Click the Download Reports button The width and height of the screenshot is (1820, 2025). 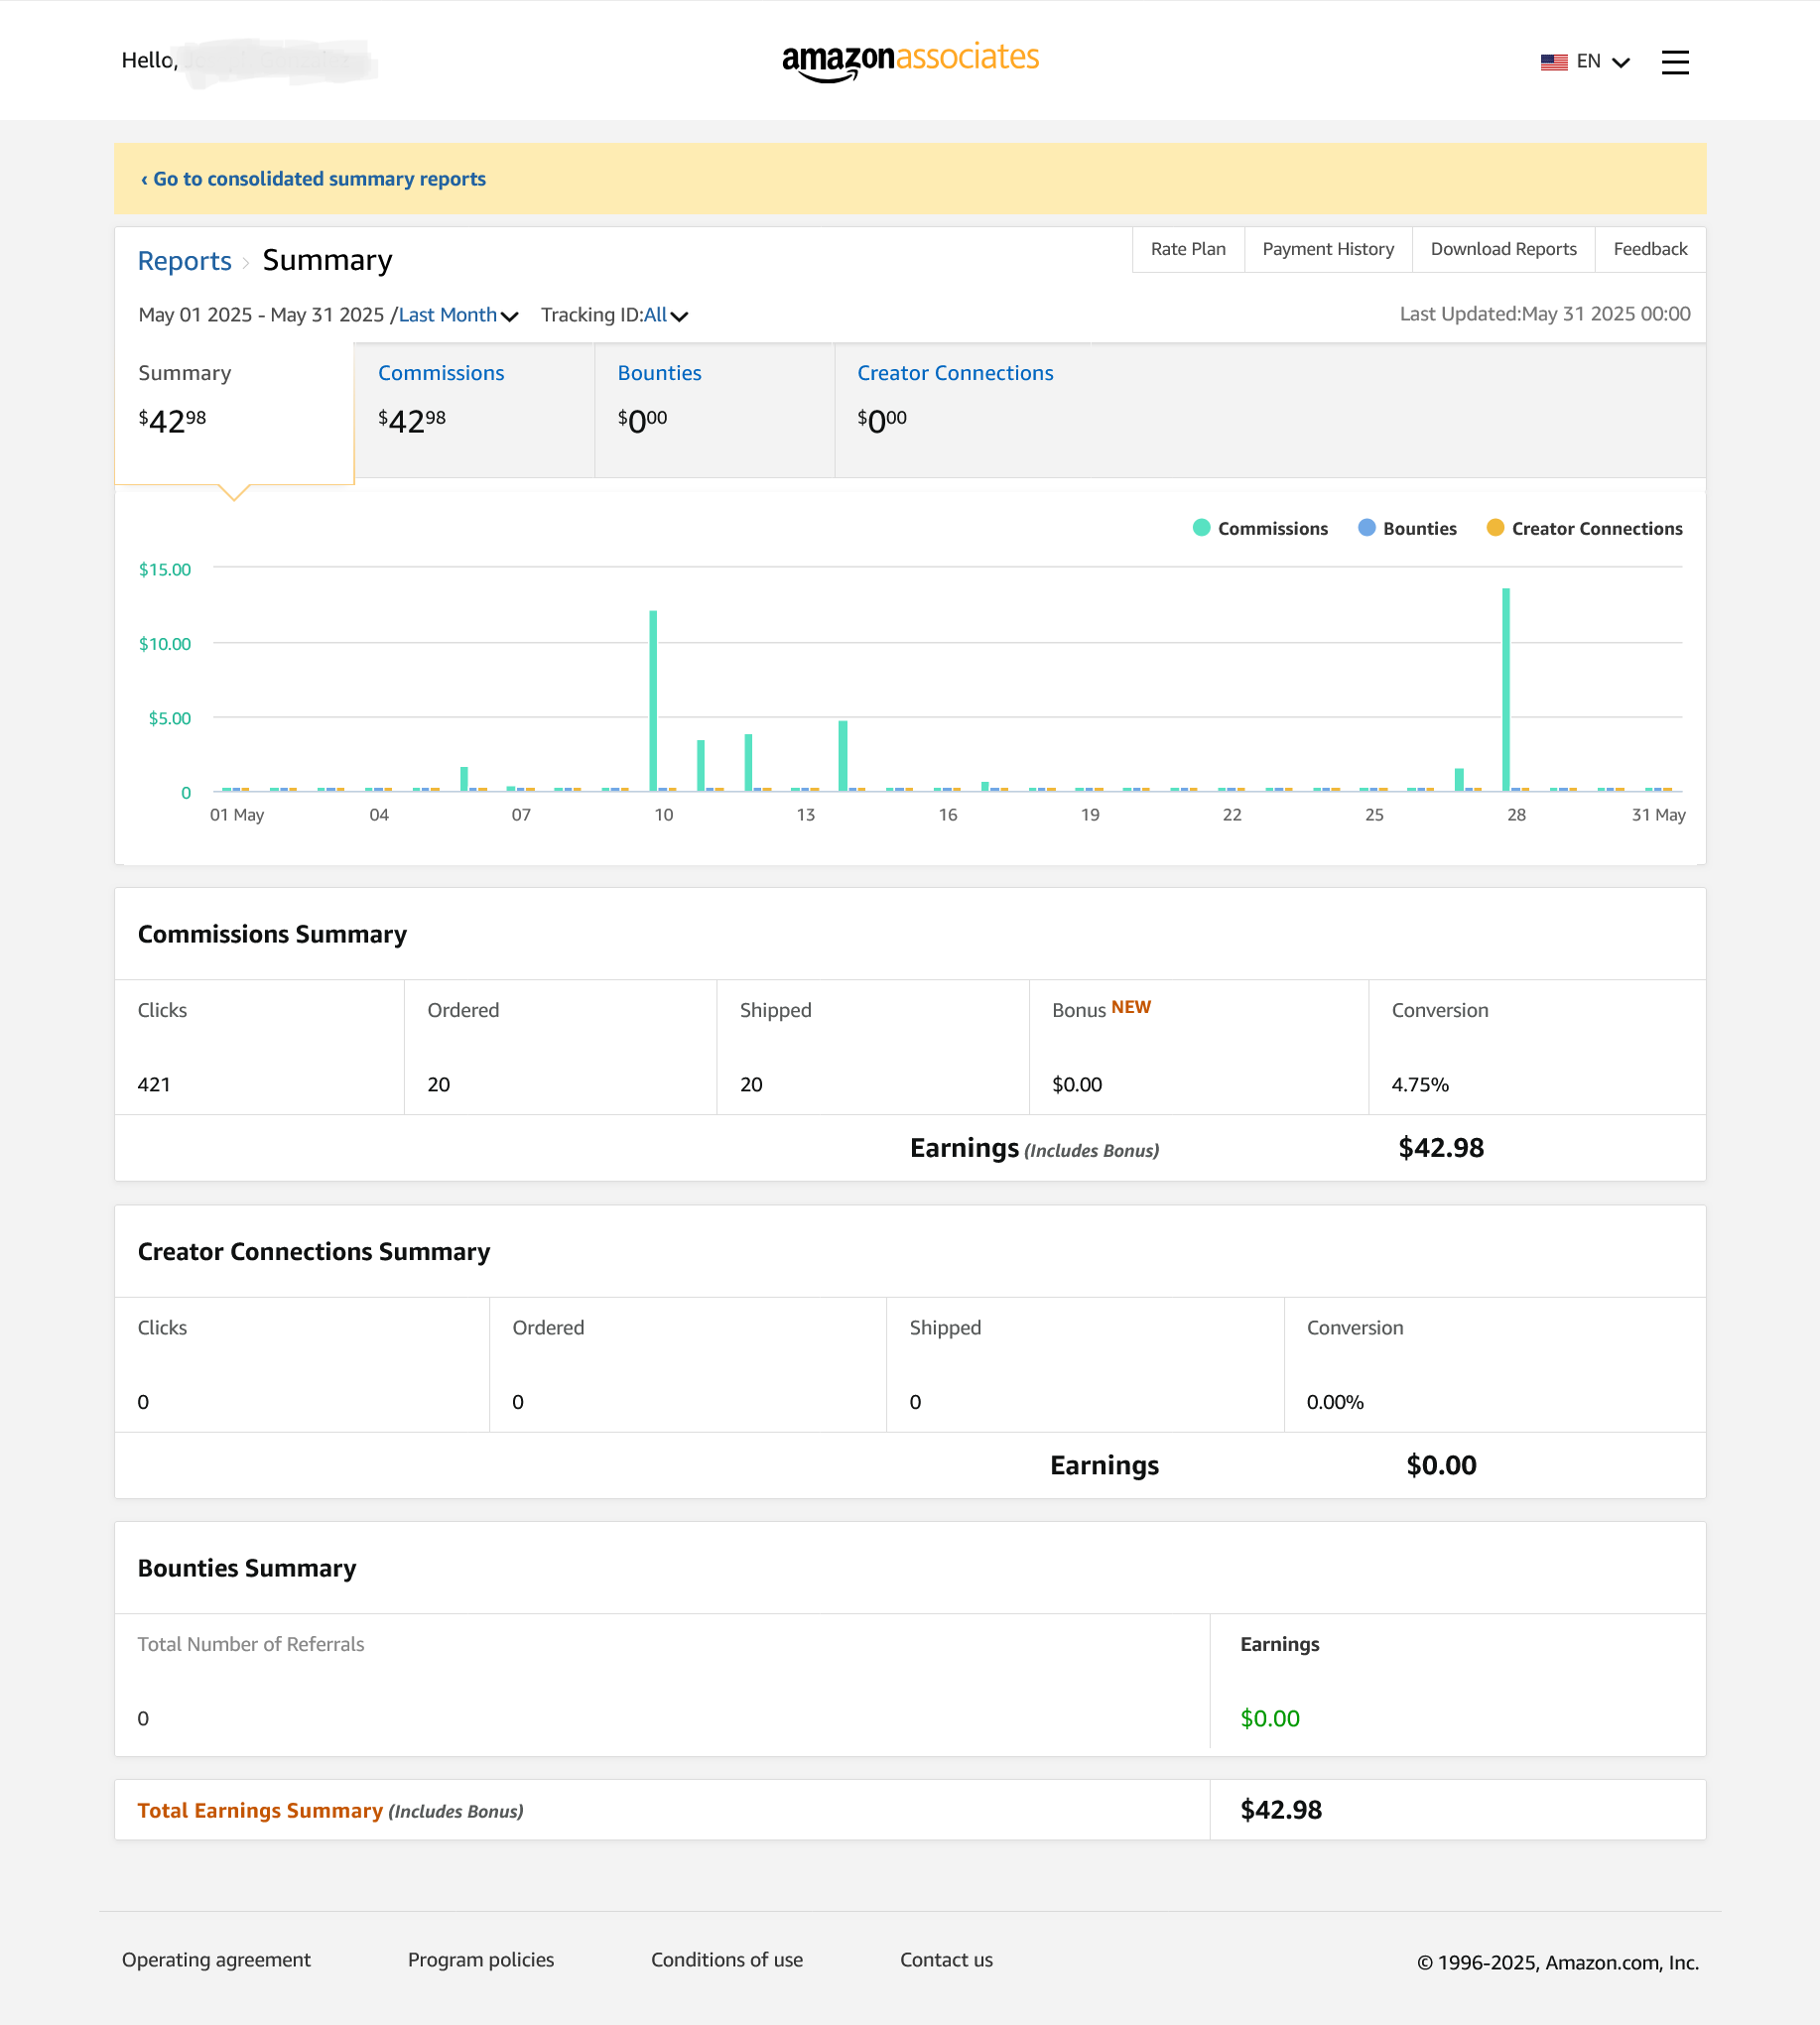tap(1503, 249)
